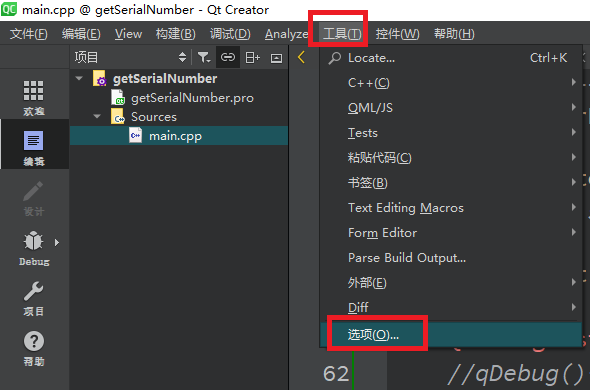This screenshot has height=390, width=590.
Task: Collapse the Sources folder
Action: [x=97, y=116]
